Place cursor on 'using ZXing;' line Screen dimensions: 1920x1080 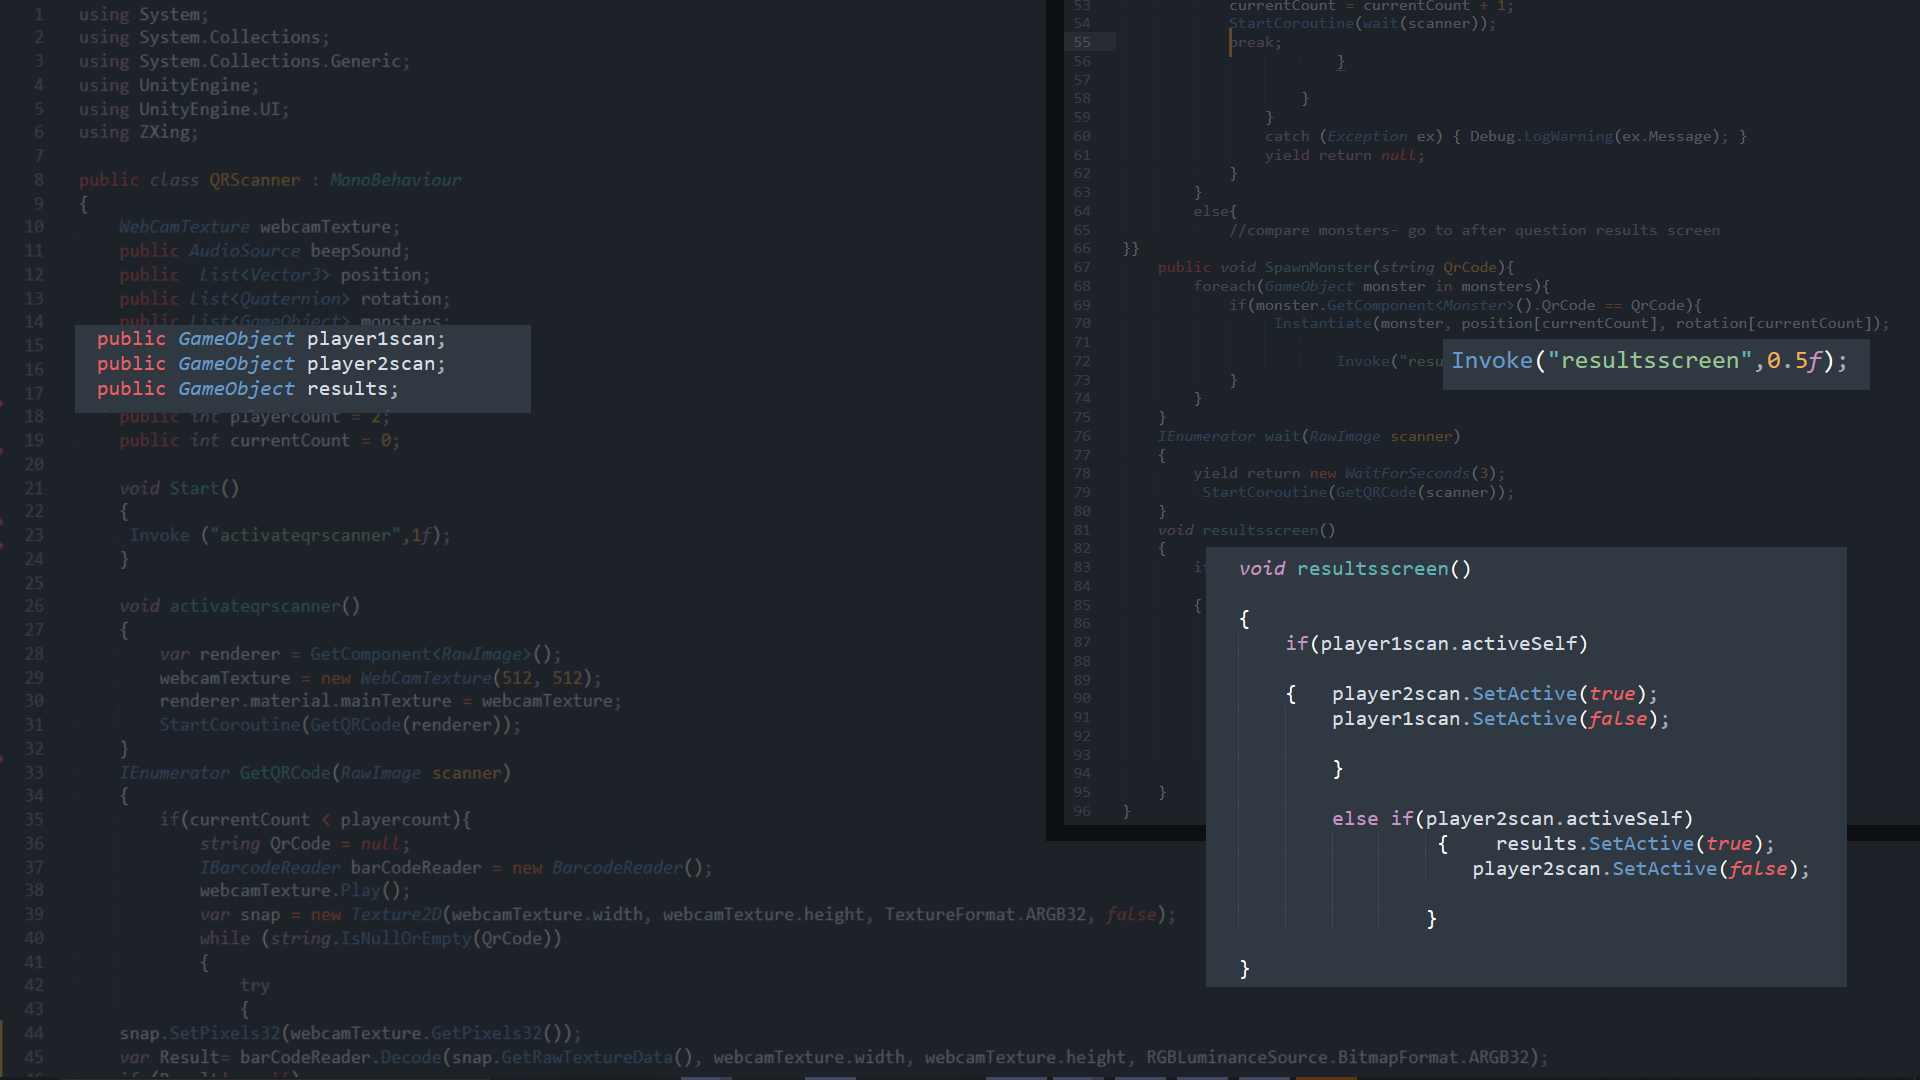click(x=139, y=132)
